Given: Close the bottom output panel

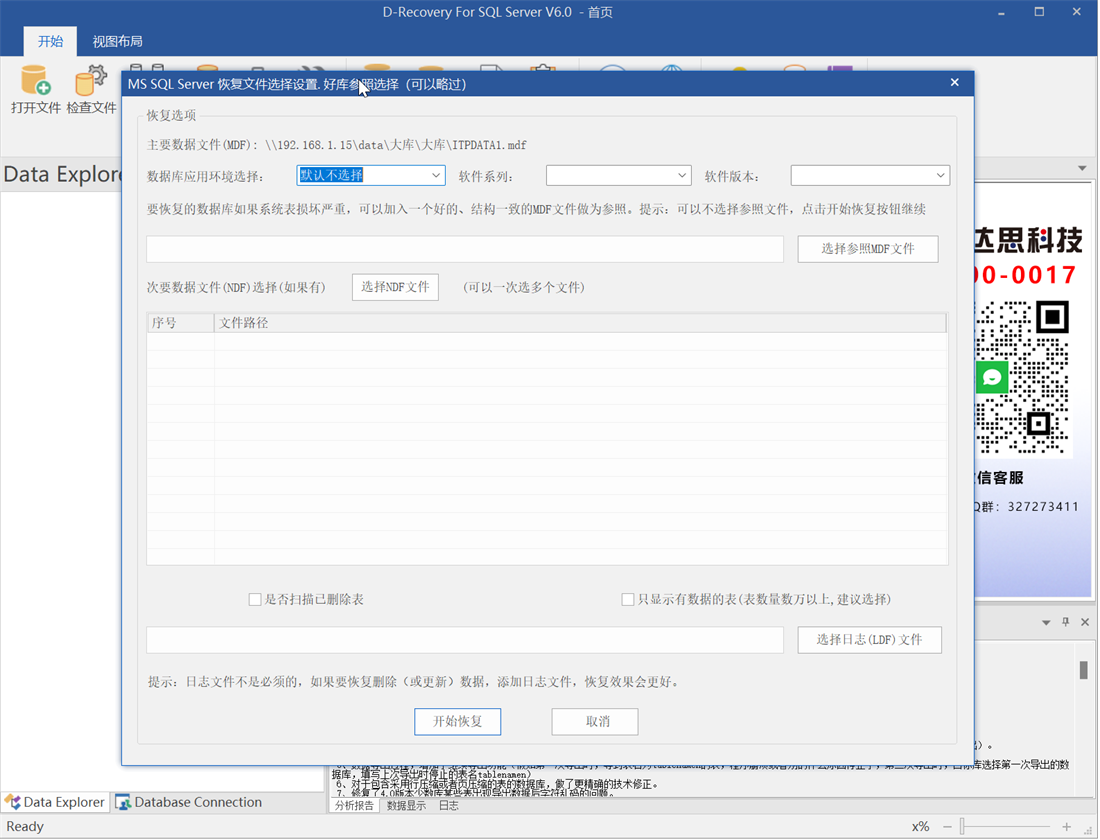Looking at the screenshot, I should click(1085, 622).
